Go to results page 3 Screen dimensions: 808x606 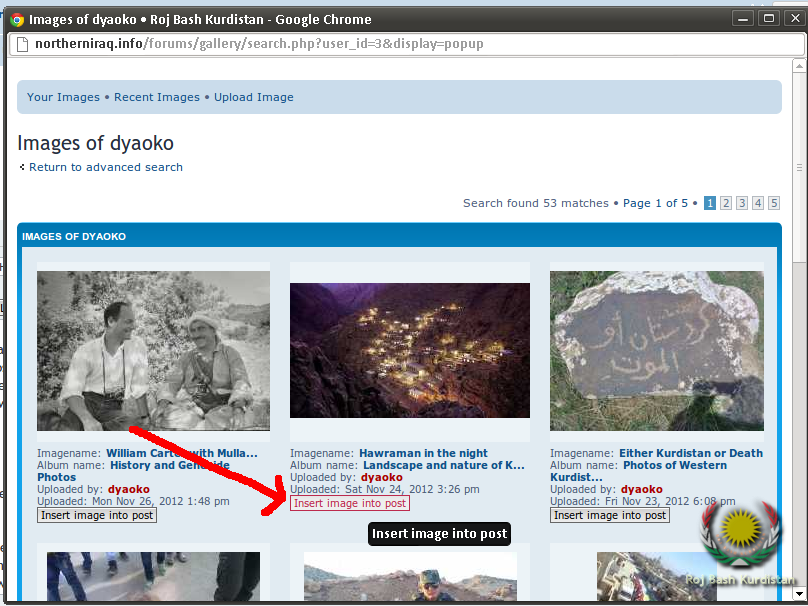point(742,203)
